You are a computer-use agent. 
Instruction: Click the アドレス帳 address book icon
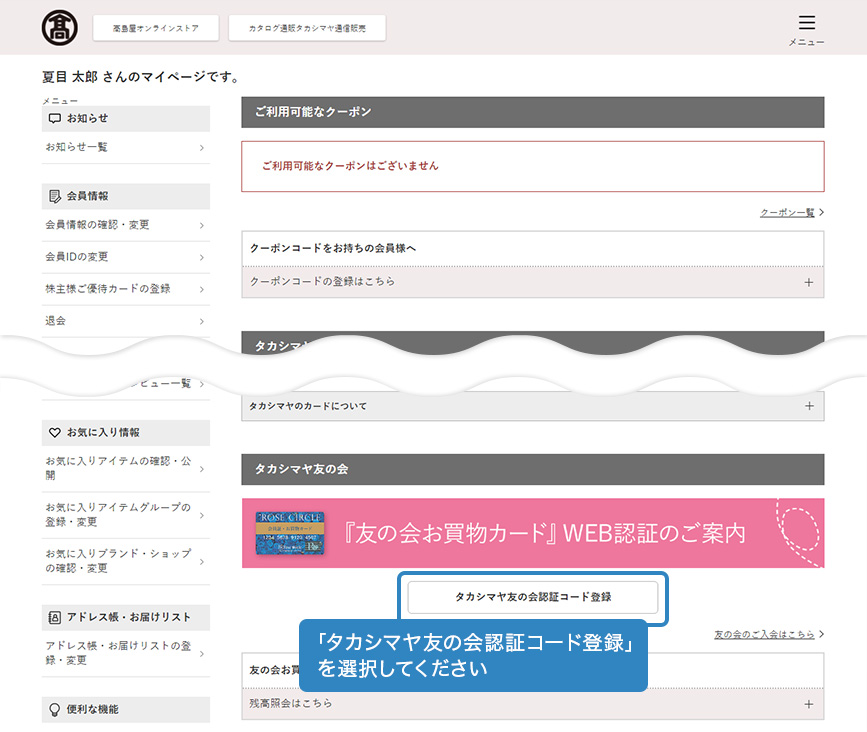click(55, 617)
